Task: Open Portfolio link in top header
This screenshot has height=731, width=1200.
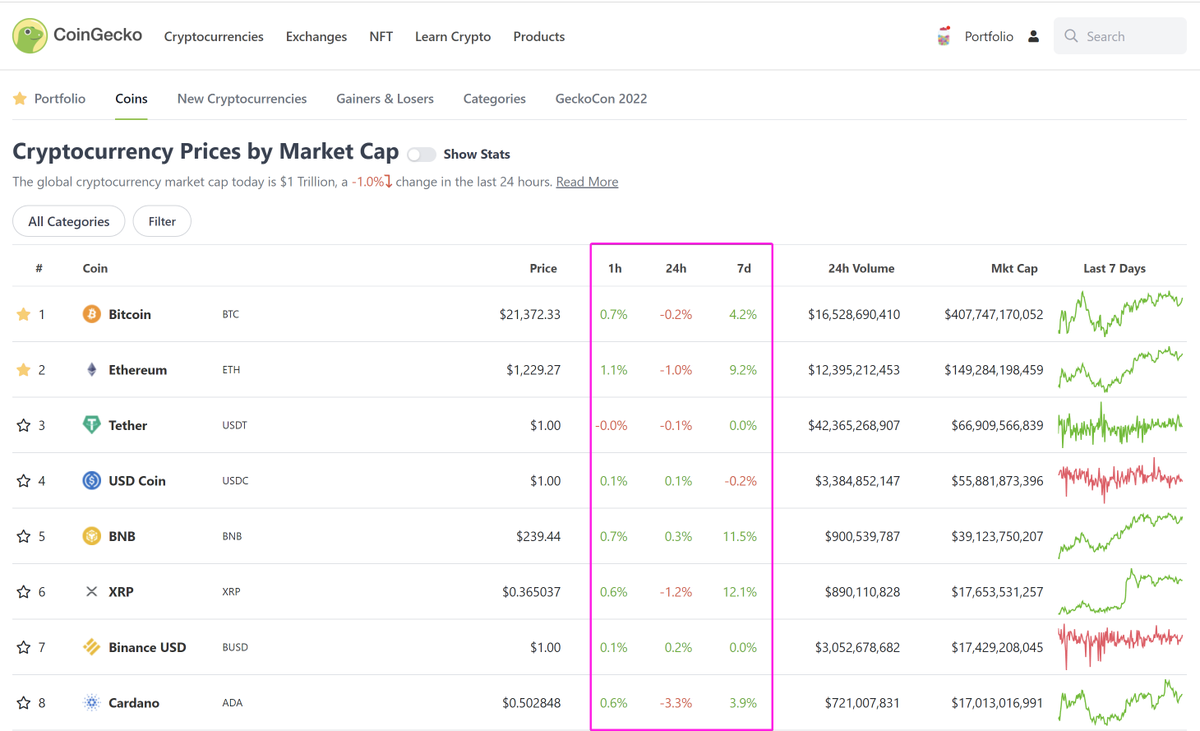Action: tap(989, 36)
